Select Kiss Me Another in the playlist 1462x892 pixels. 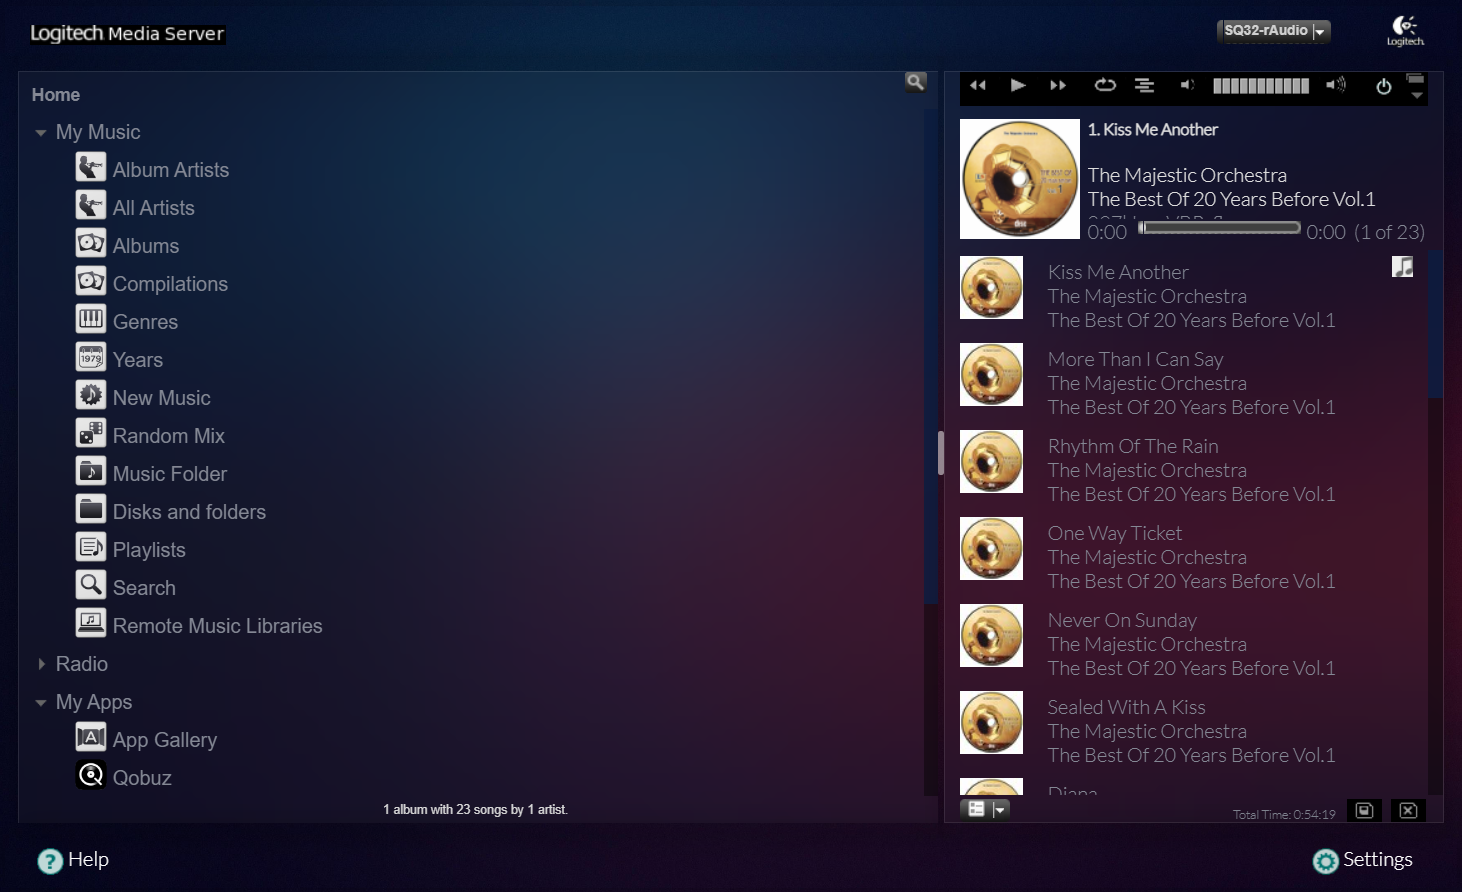point(1118,272)
